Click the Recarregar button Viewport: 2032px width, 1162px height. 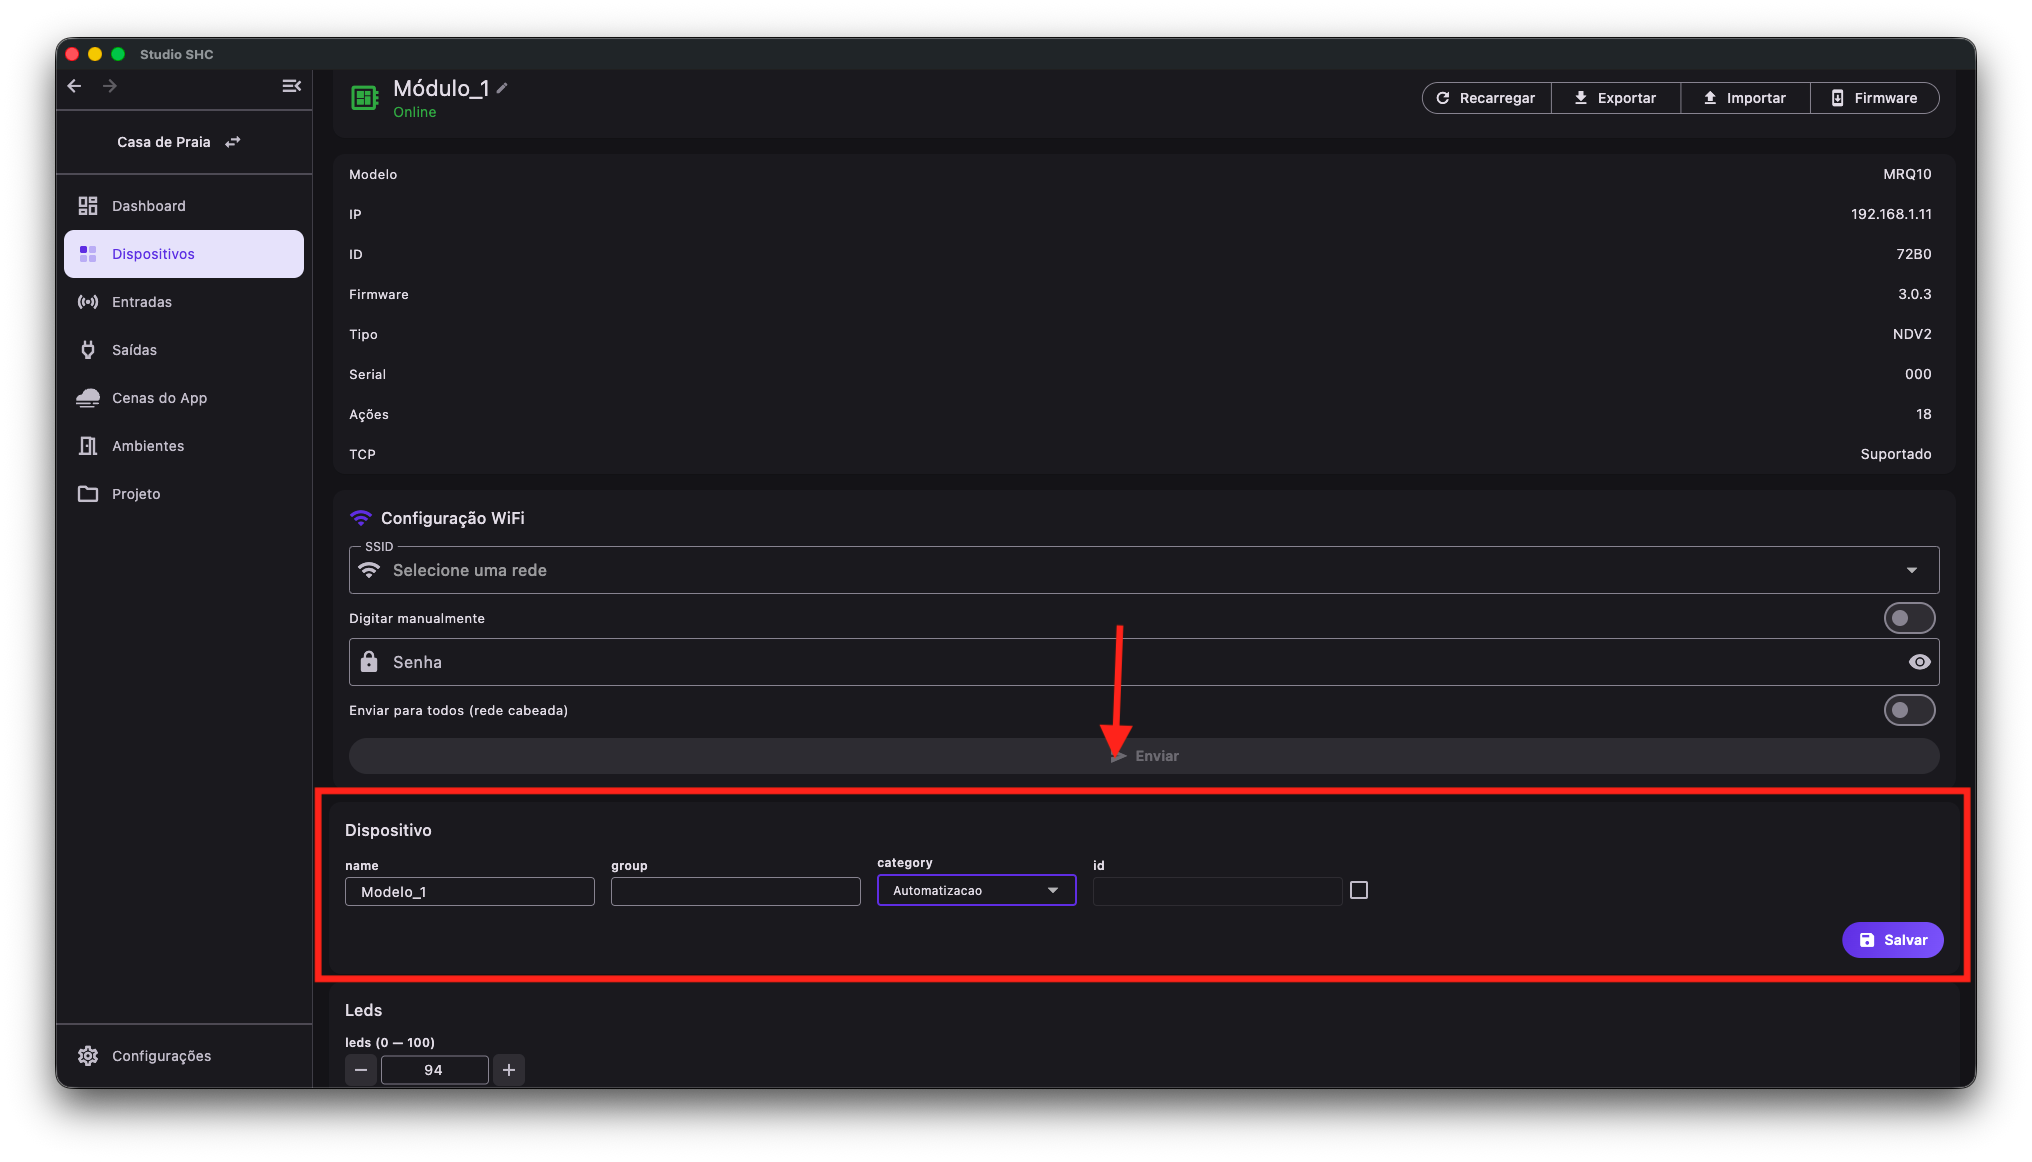(1486, 98)
